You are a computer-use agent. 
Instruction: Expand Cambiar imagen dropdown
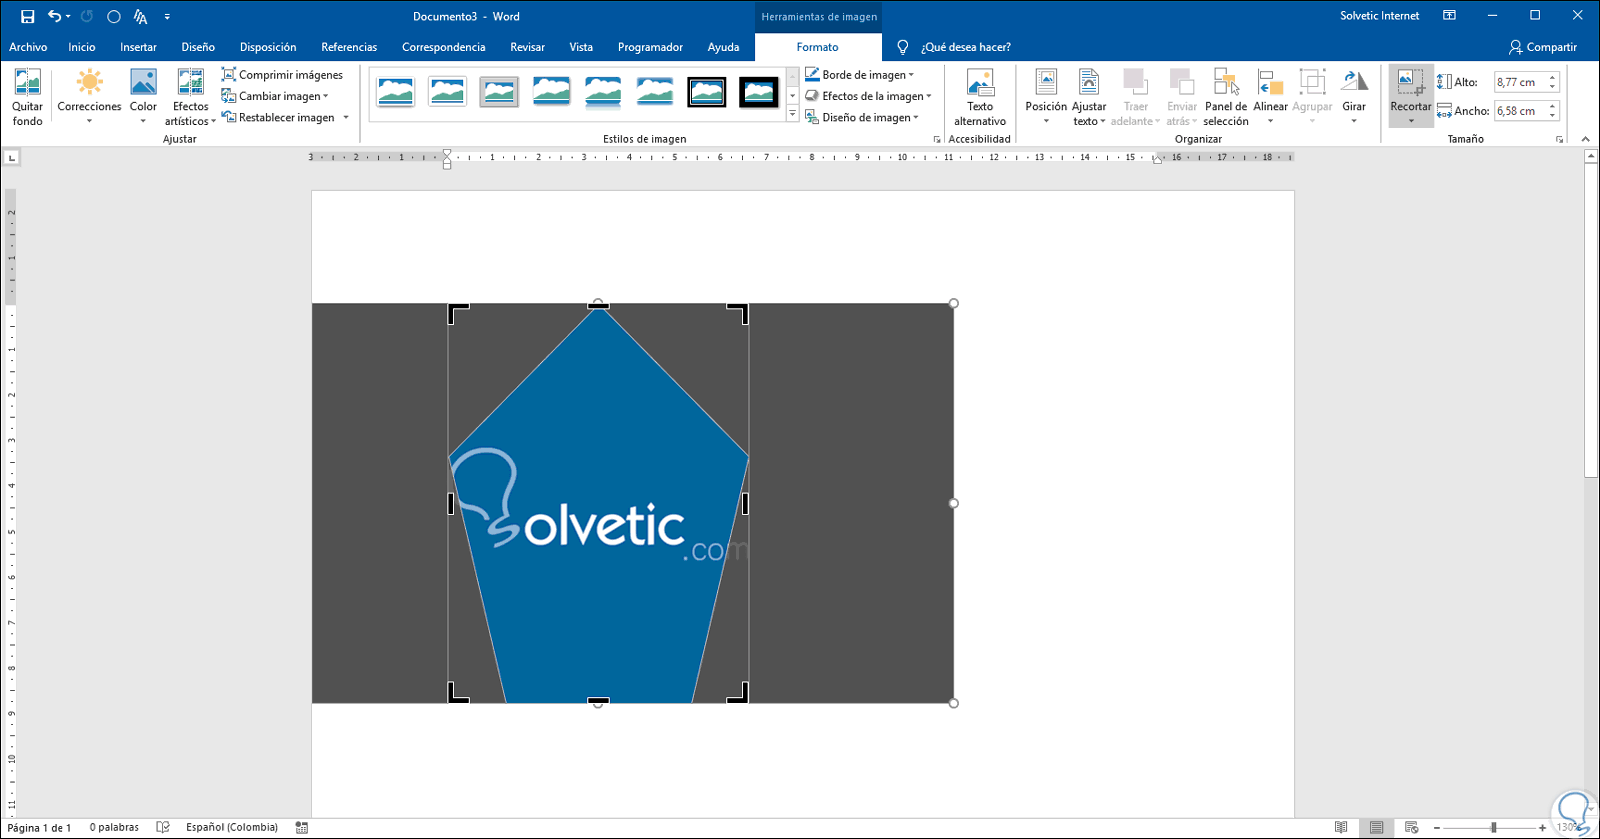click(326, 96)
